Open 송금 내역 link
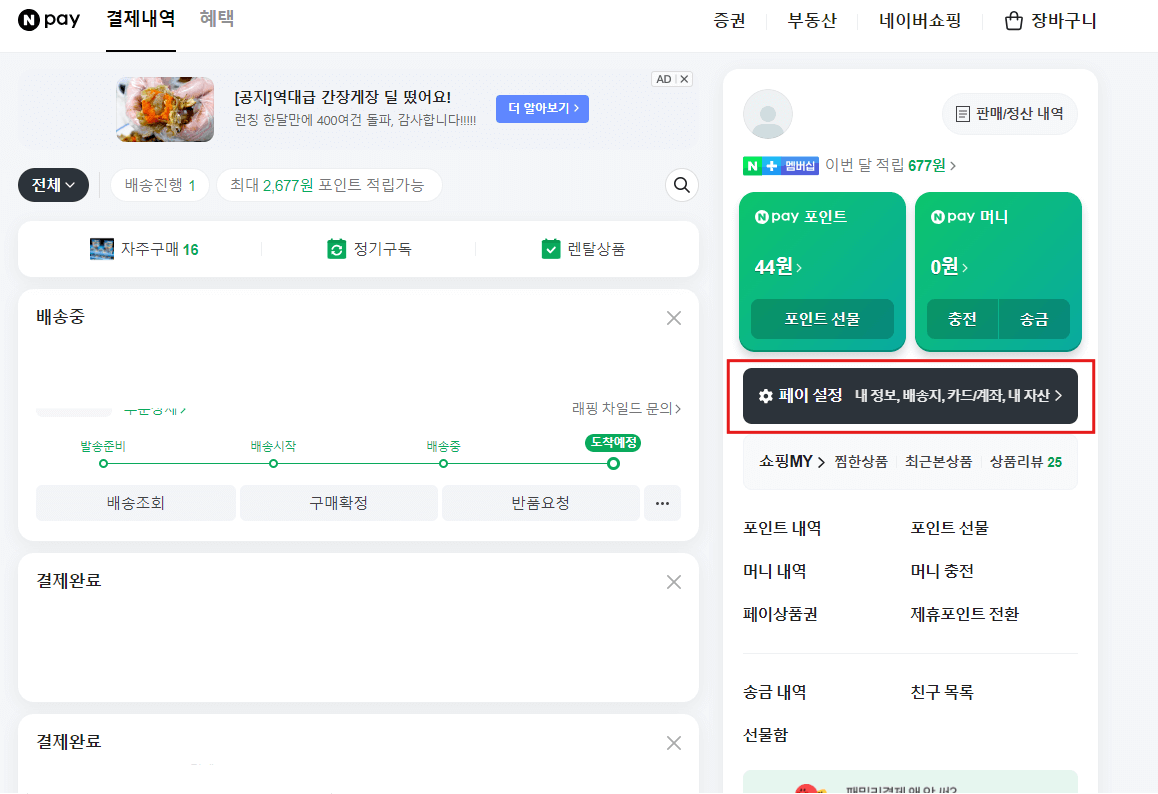Image resolution: width=1158 pixels, height=794 pixels. [775, 692]
